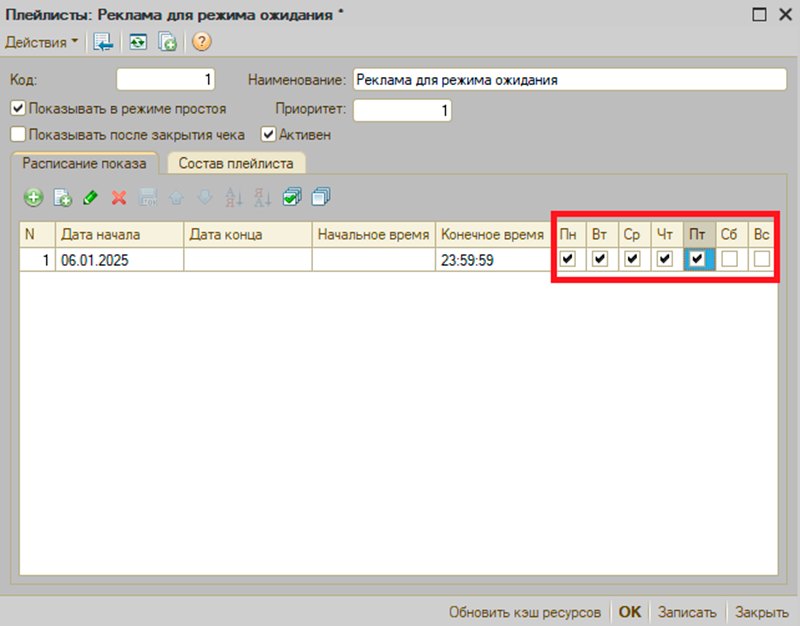Check all days with the set-flags icon
Viewport: 800px width, 626px height.
[x=292, y=197]
